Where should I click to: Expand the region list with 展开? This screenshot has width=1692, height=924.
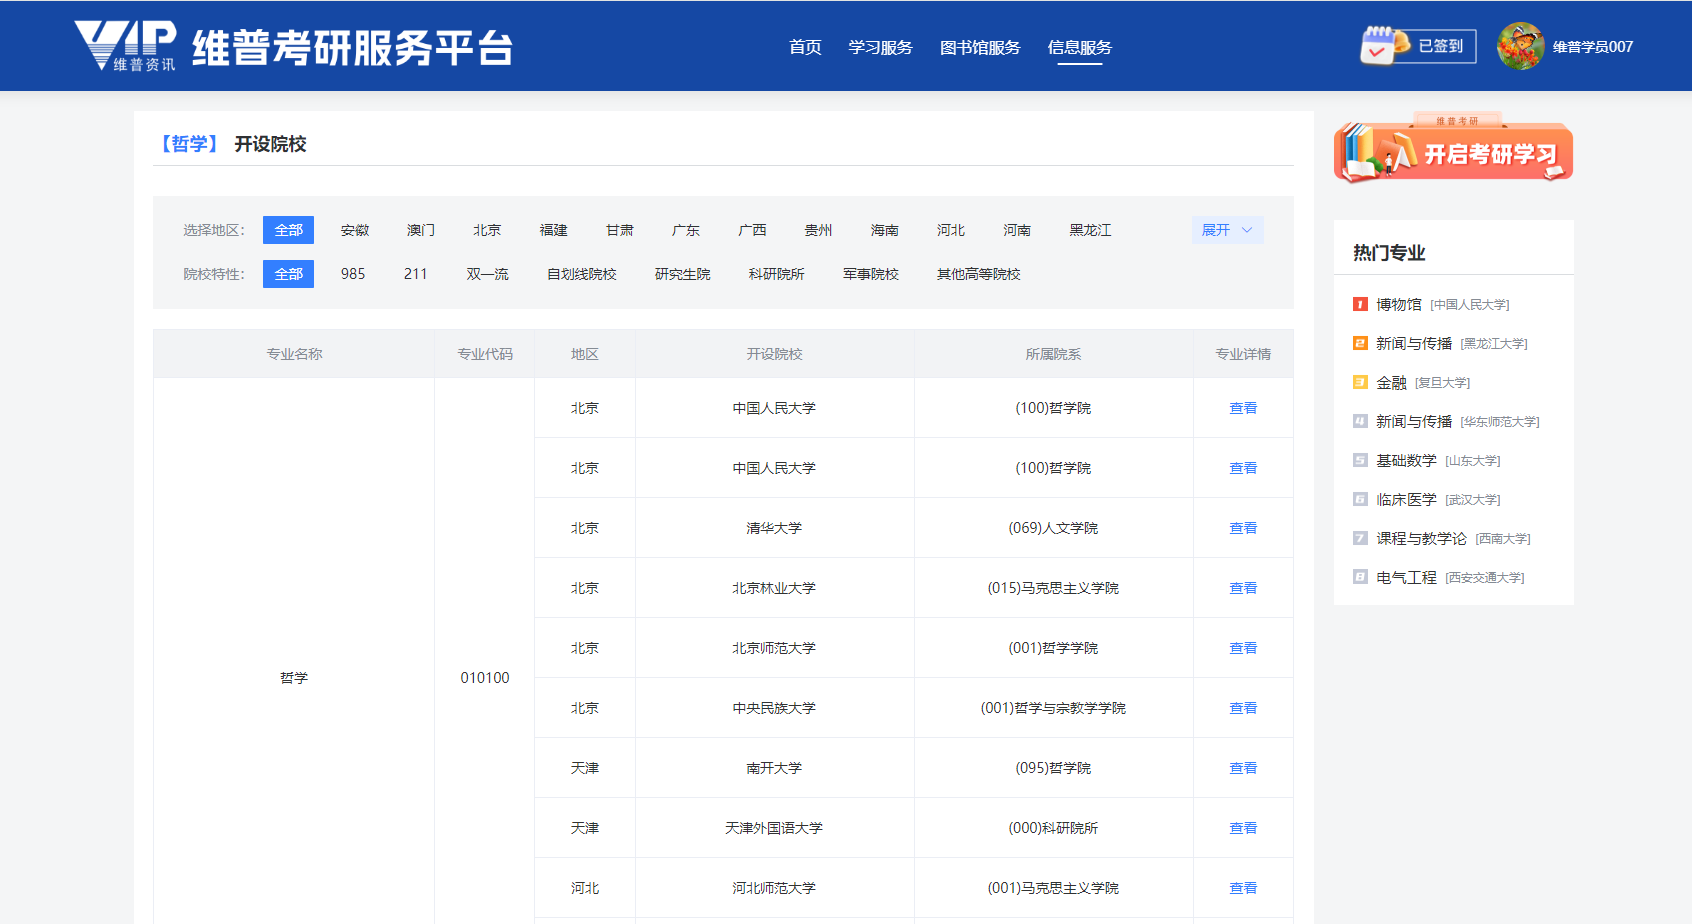pyautogui.click(x=1227, y=230)
